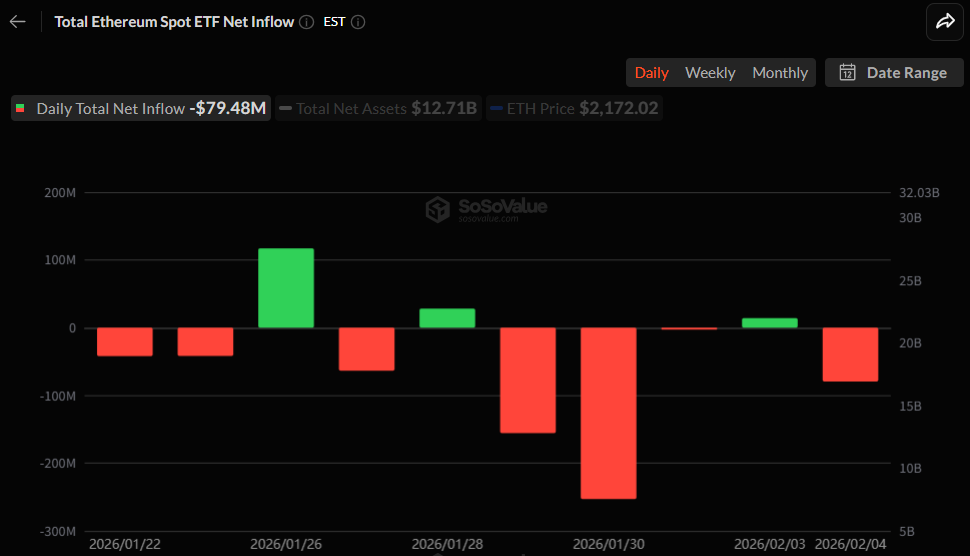This screenshot has width=970, height=556.
Task: Click the back arrow icon
Action: (18, 21)
